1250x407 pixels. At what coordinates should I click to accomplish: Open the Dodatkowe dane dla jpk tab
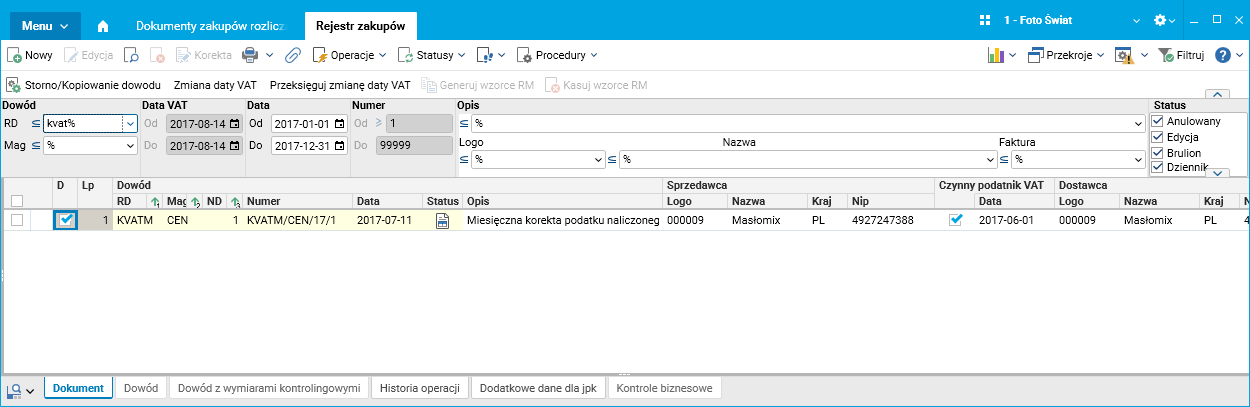point(539,388)
